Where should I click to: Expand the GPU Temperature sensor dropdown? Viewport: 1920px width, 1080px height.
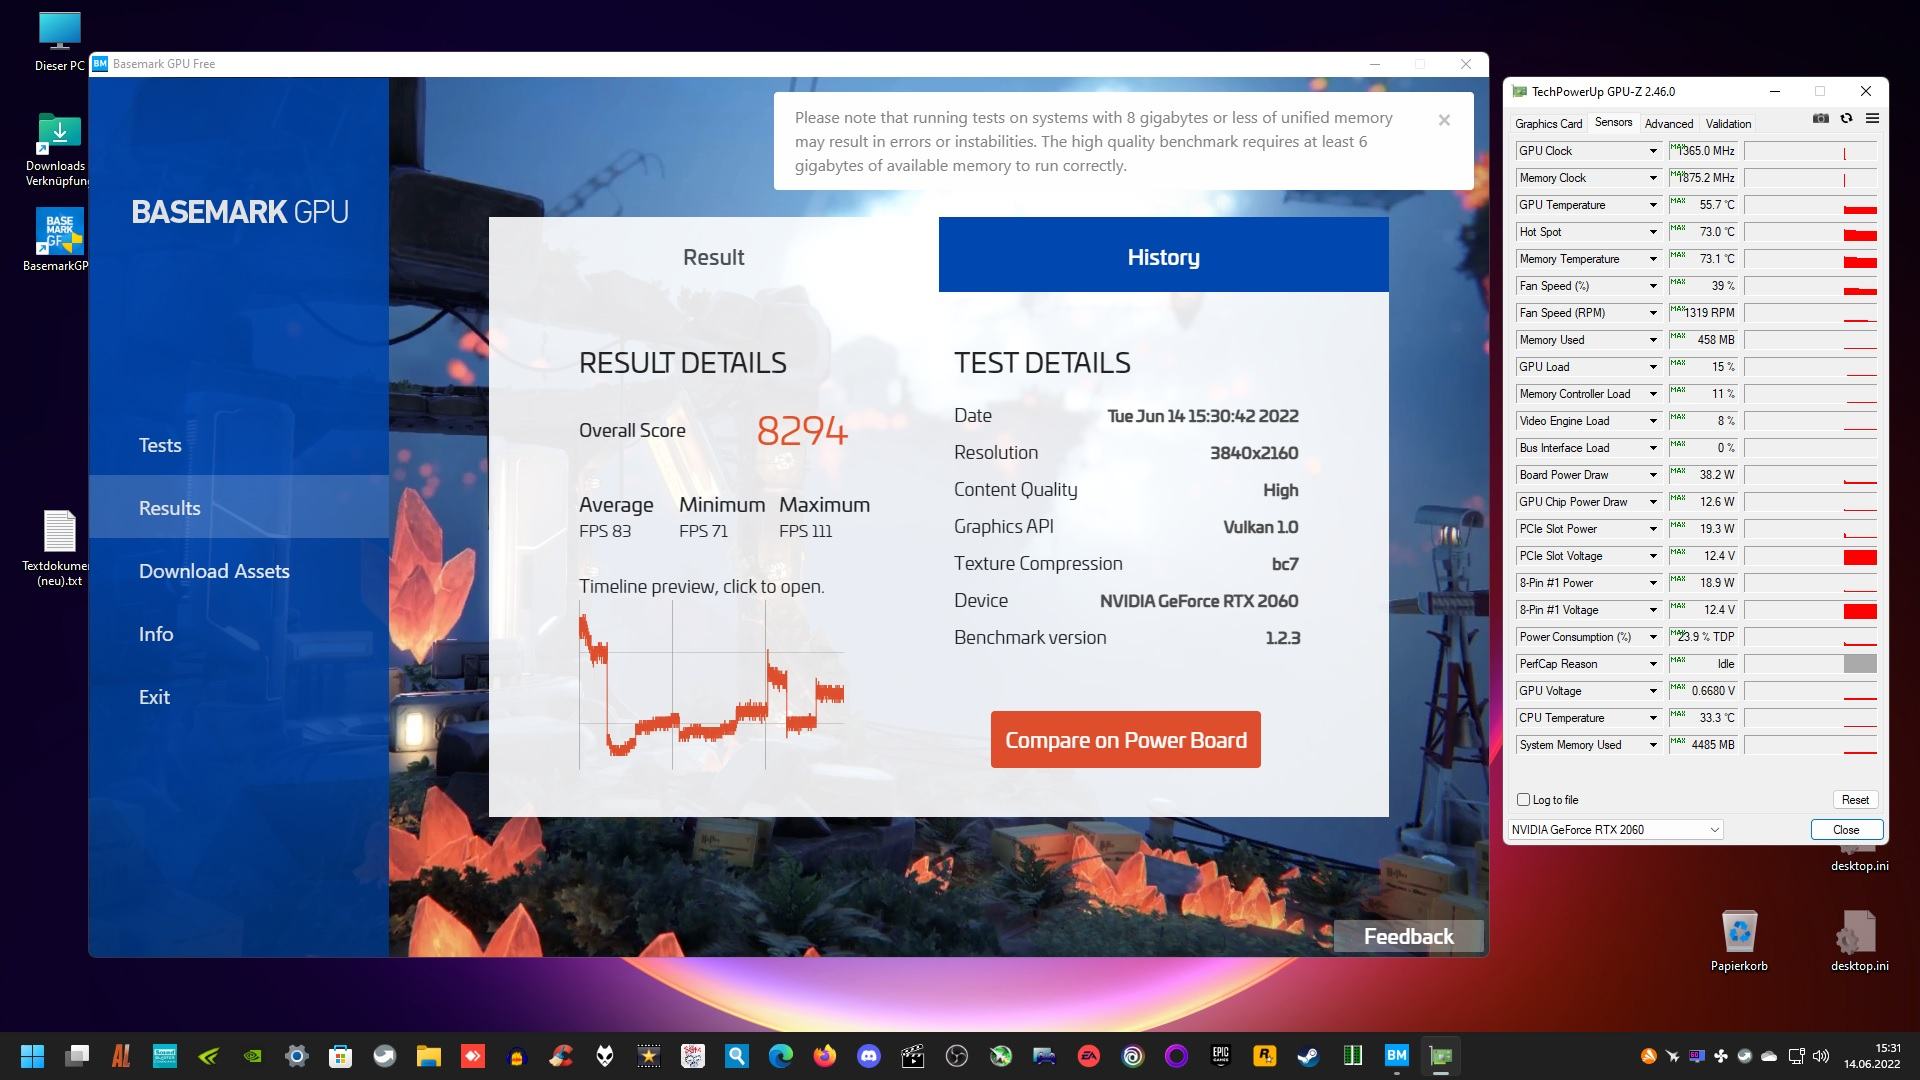(x=1653, y=205)
